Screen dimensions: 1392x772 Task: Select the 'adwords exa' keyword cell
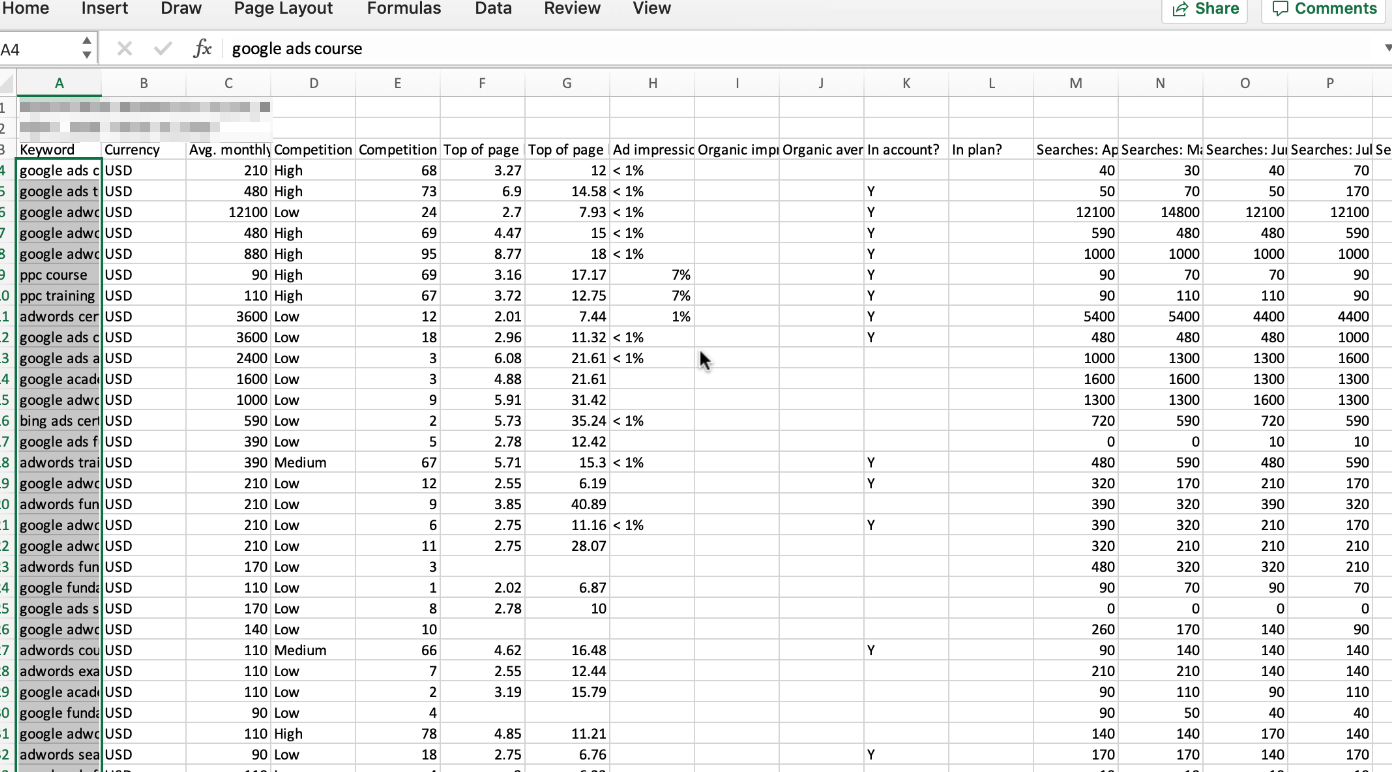coord(59,671)
